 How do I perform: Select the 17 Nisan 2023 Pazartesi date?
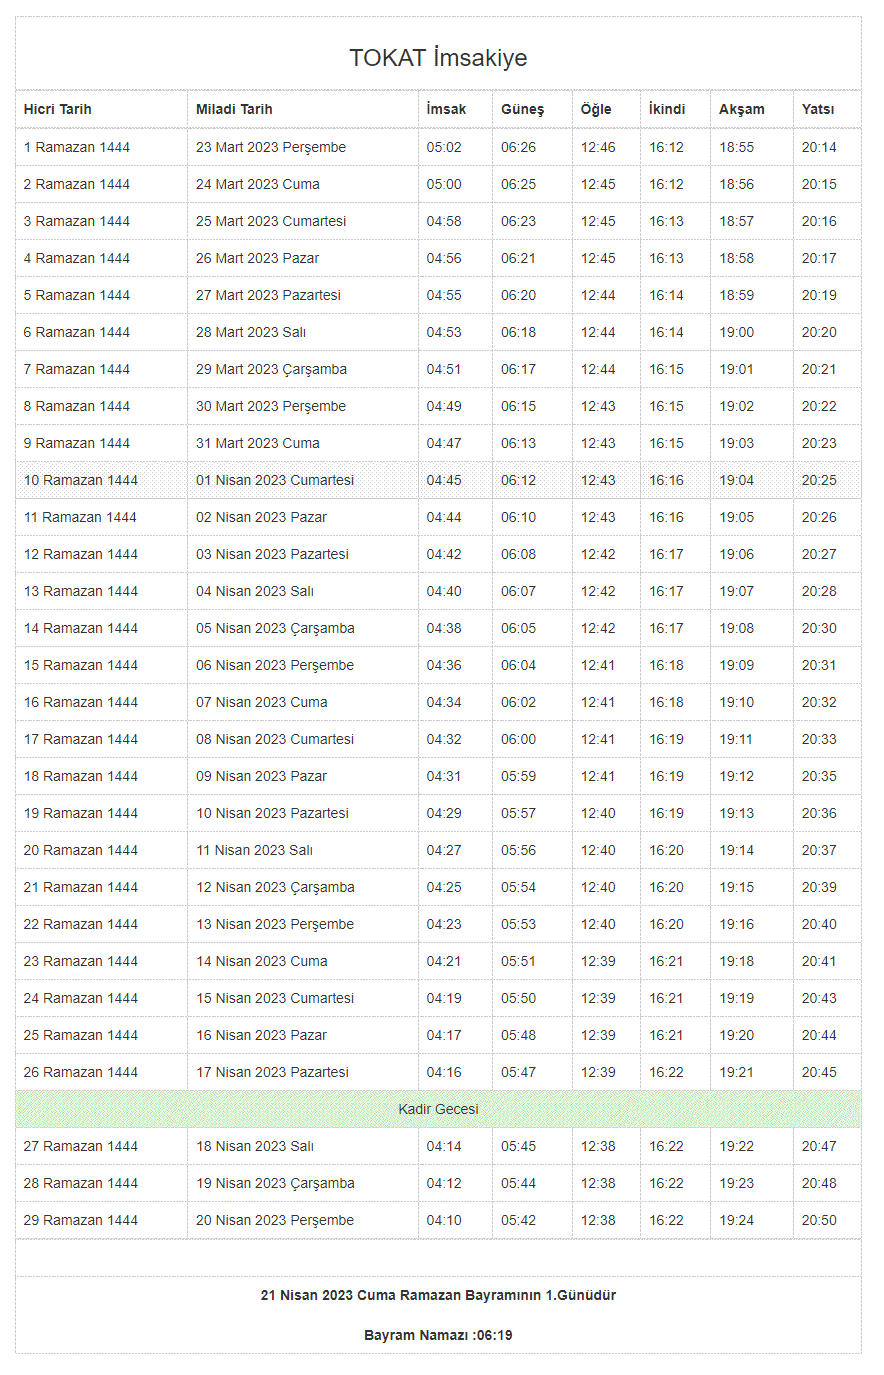pos(272,1072)
